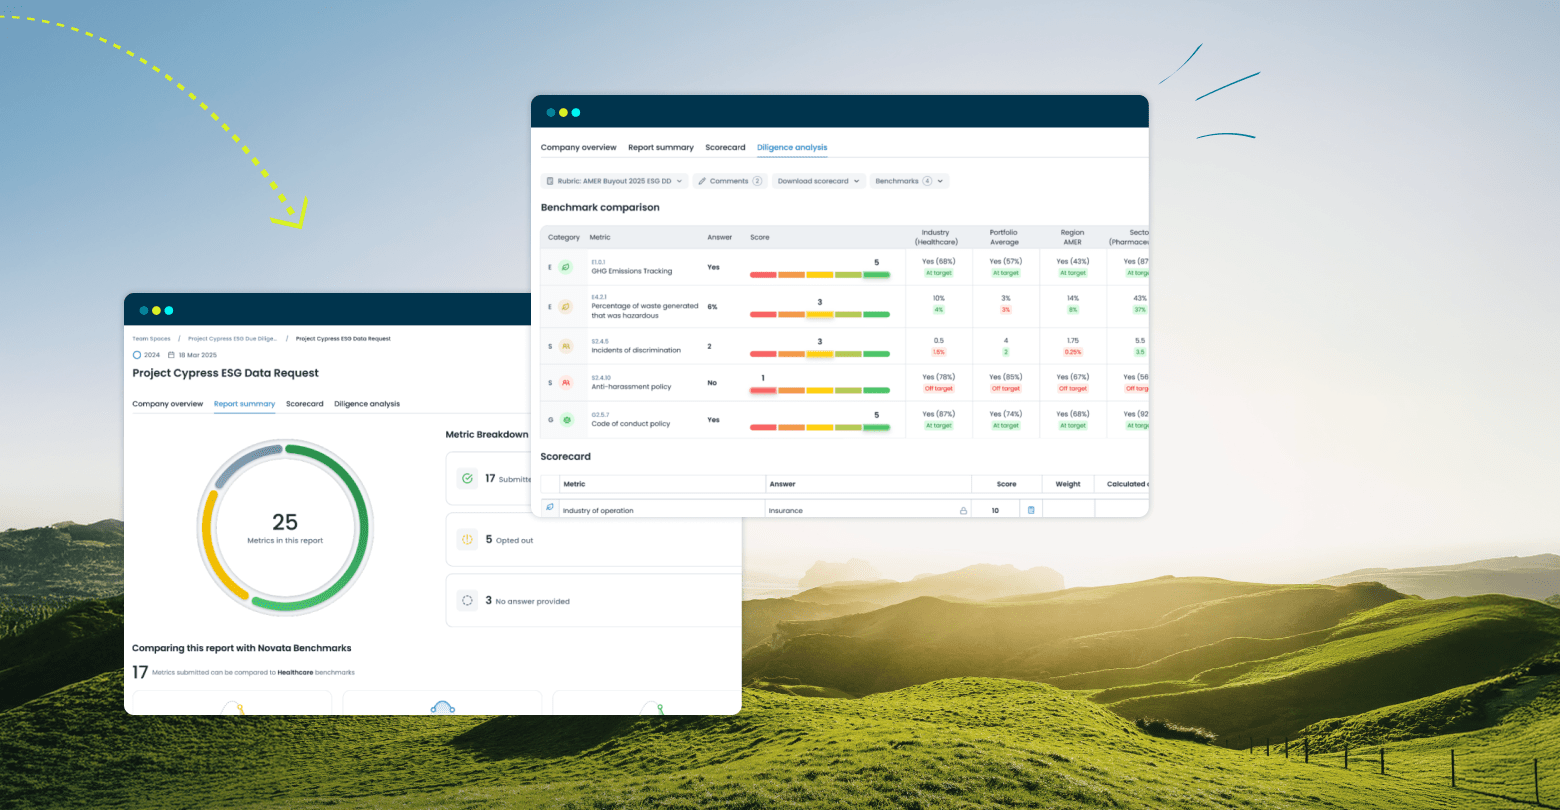Open the Benchmarks dropdown
This screenshot has height=810, width=1560.
(x=909, y=181)
